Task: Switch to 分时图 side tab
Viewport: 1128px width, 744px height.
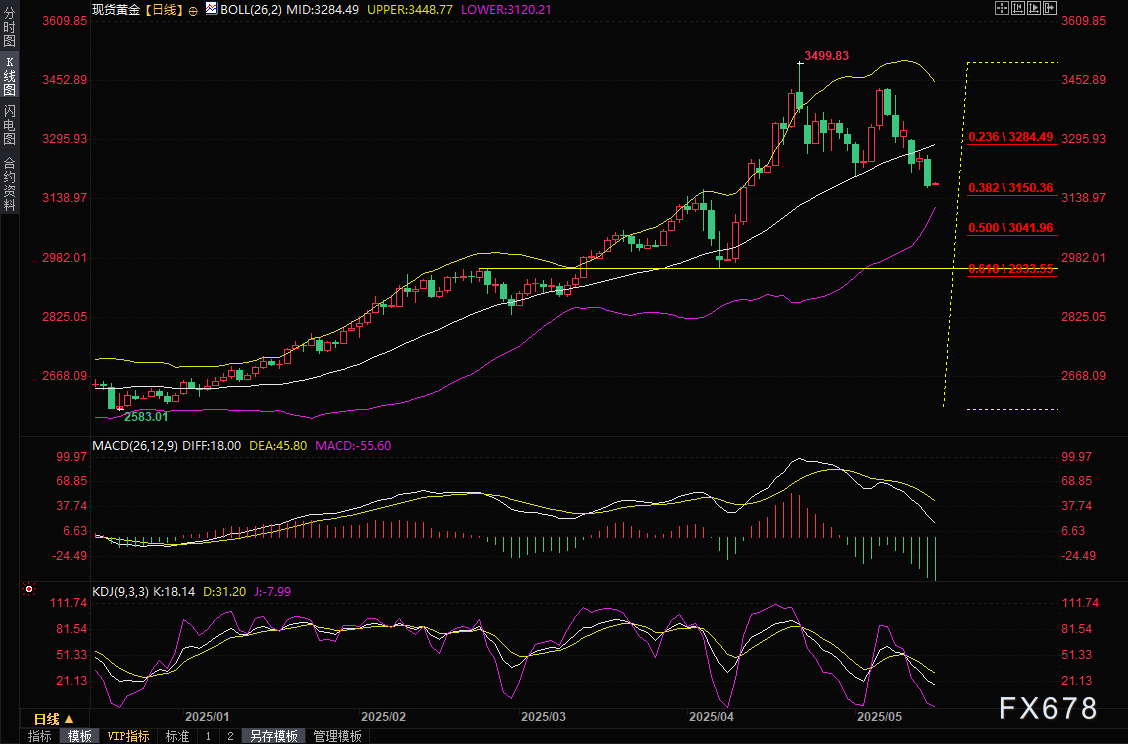Action: pyautogui.click(x=9, y=33)
